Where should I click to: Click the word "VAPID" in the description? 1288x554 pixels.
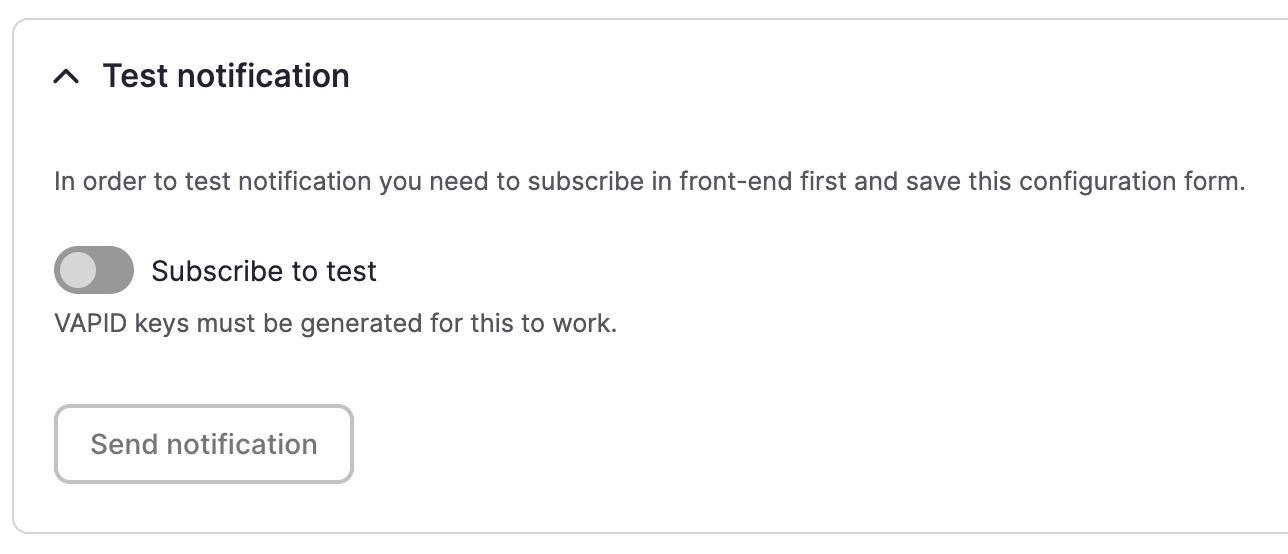click(x=91, y=324)
